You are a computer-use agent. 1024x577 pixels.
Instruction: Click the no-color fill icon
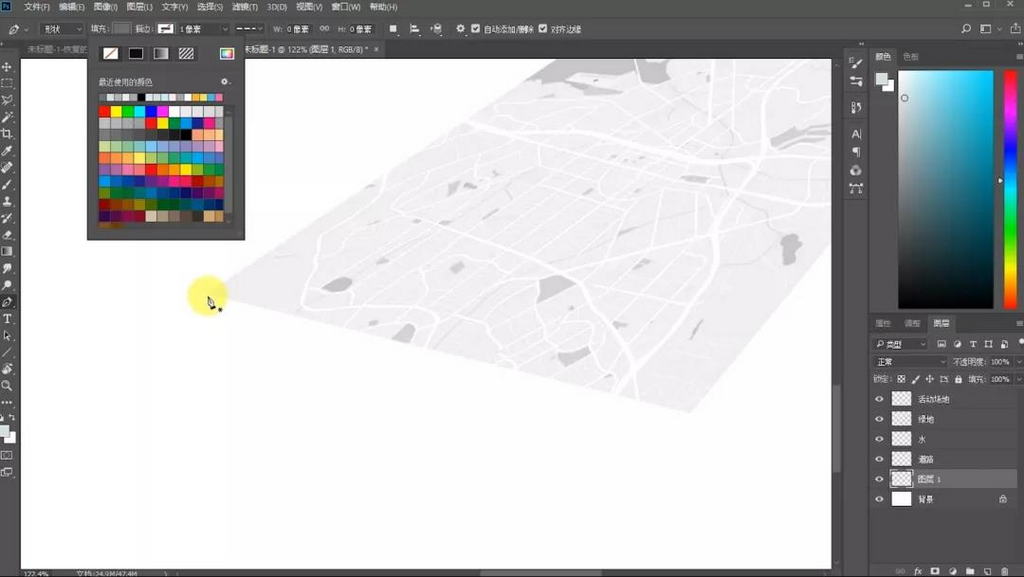[110, 53]
